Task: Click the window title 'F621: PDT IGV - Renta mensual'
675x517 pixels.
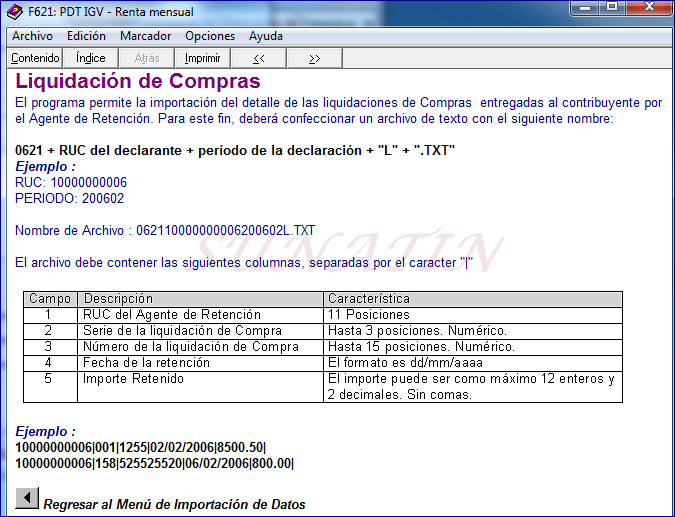Action: 111,12
